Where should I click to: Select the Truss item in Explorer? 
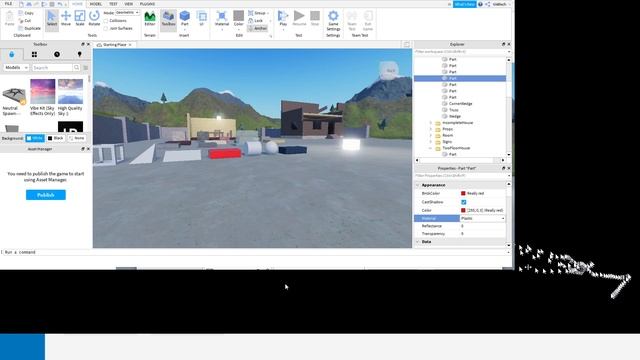(453, 110)
